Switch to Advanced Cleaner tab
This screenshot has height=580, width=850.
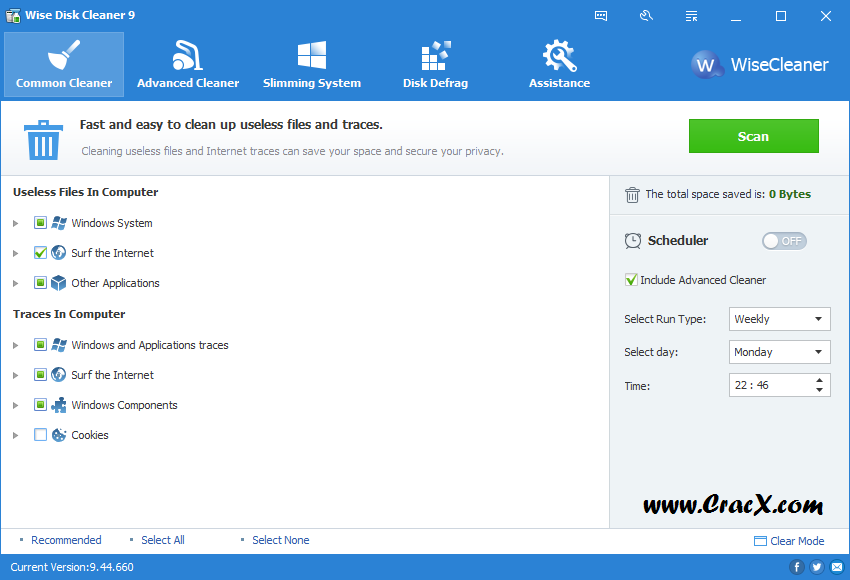[x=188, y=65]
